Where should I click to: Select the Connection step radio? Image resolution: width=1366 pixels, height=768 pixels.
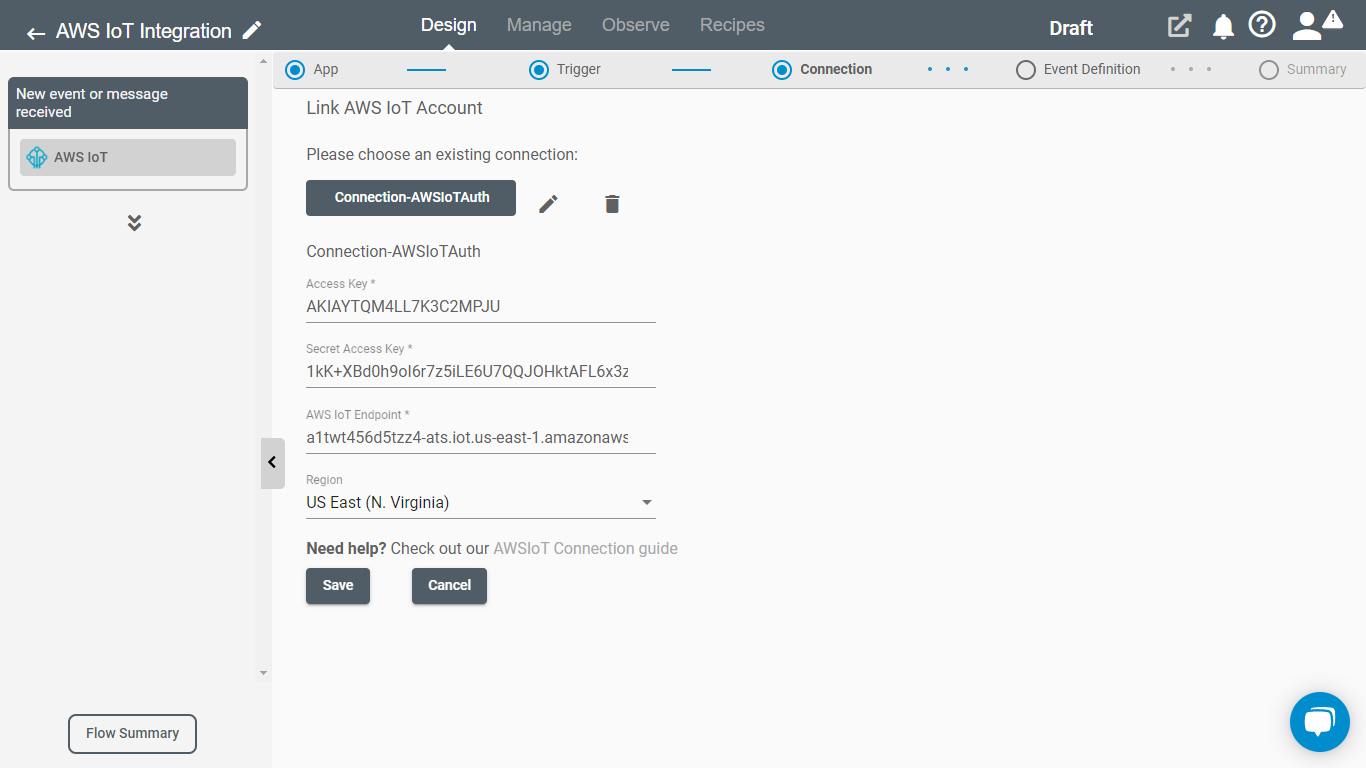782,70
